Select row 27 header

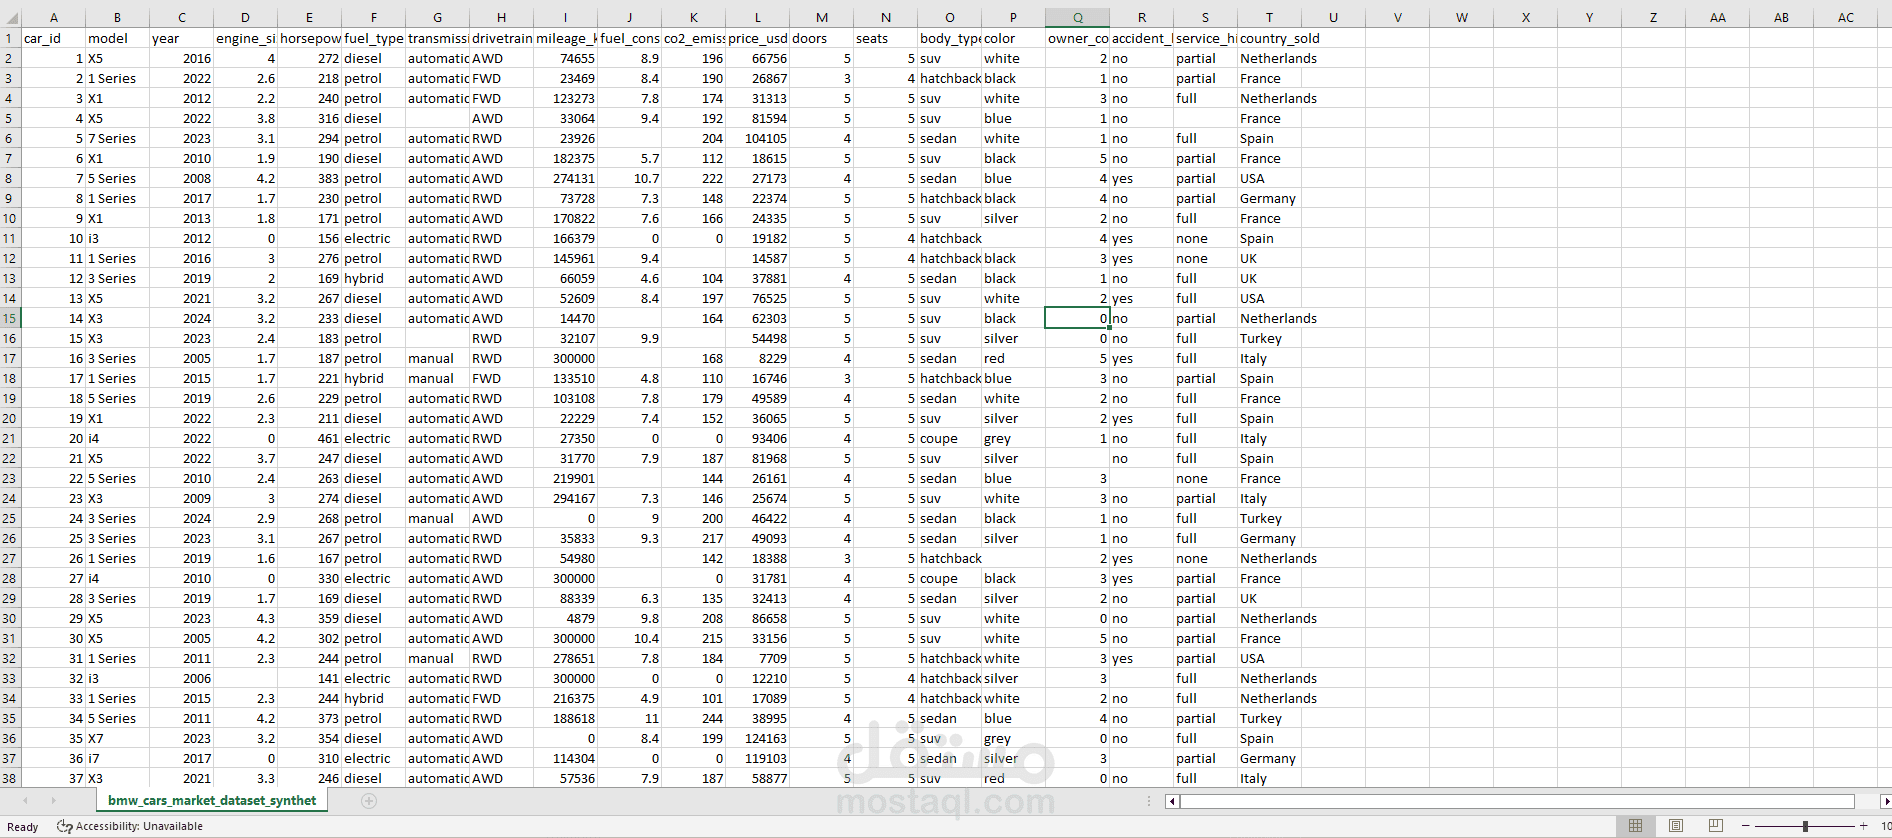pos(10,558)
